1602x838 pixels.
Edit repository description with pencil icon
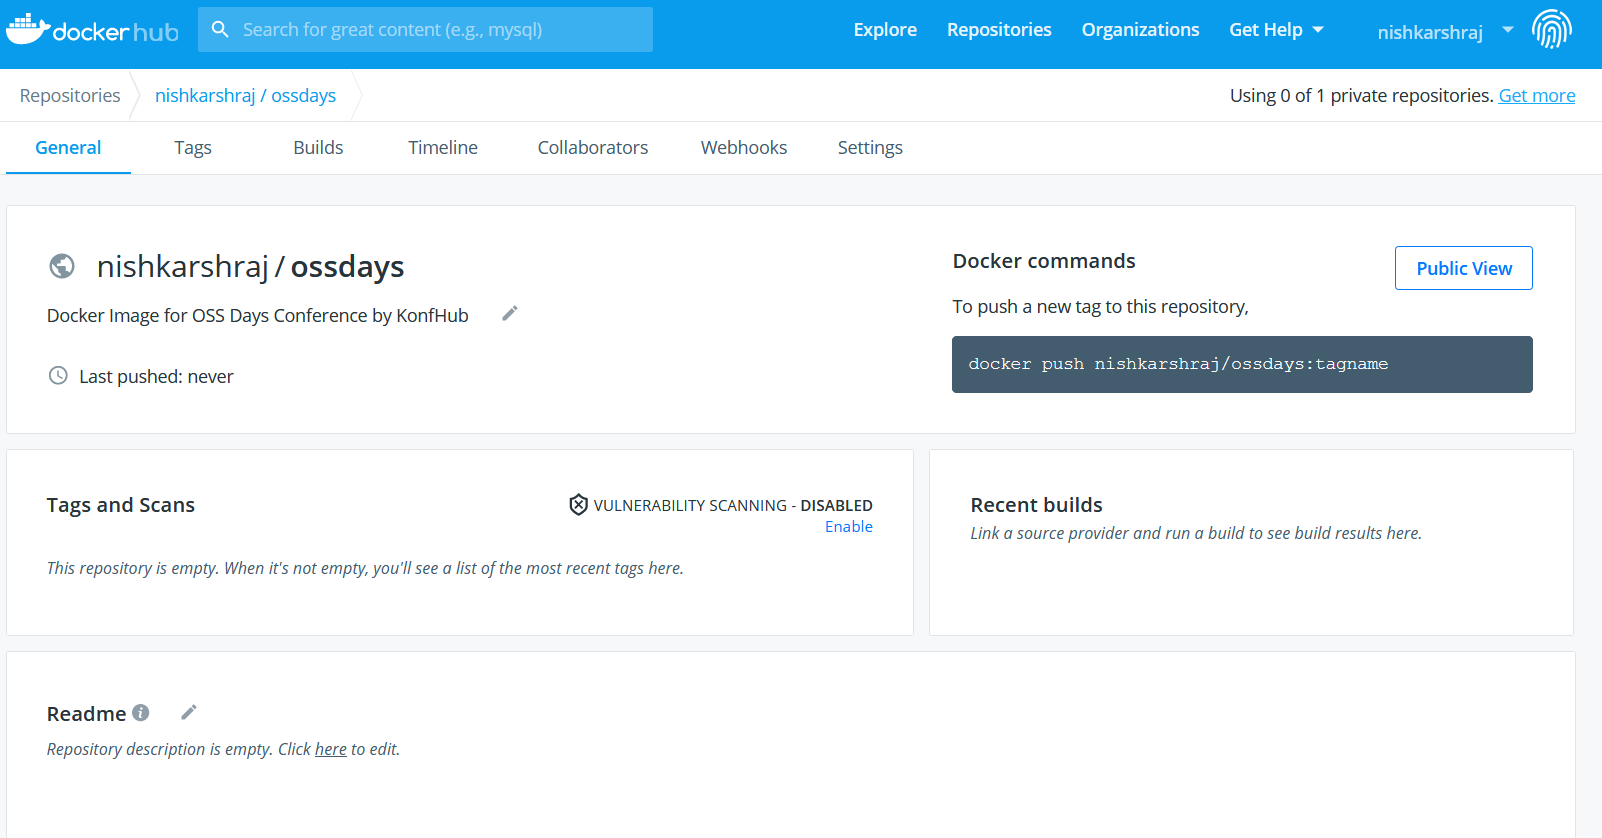(510, 314)
